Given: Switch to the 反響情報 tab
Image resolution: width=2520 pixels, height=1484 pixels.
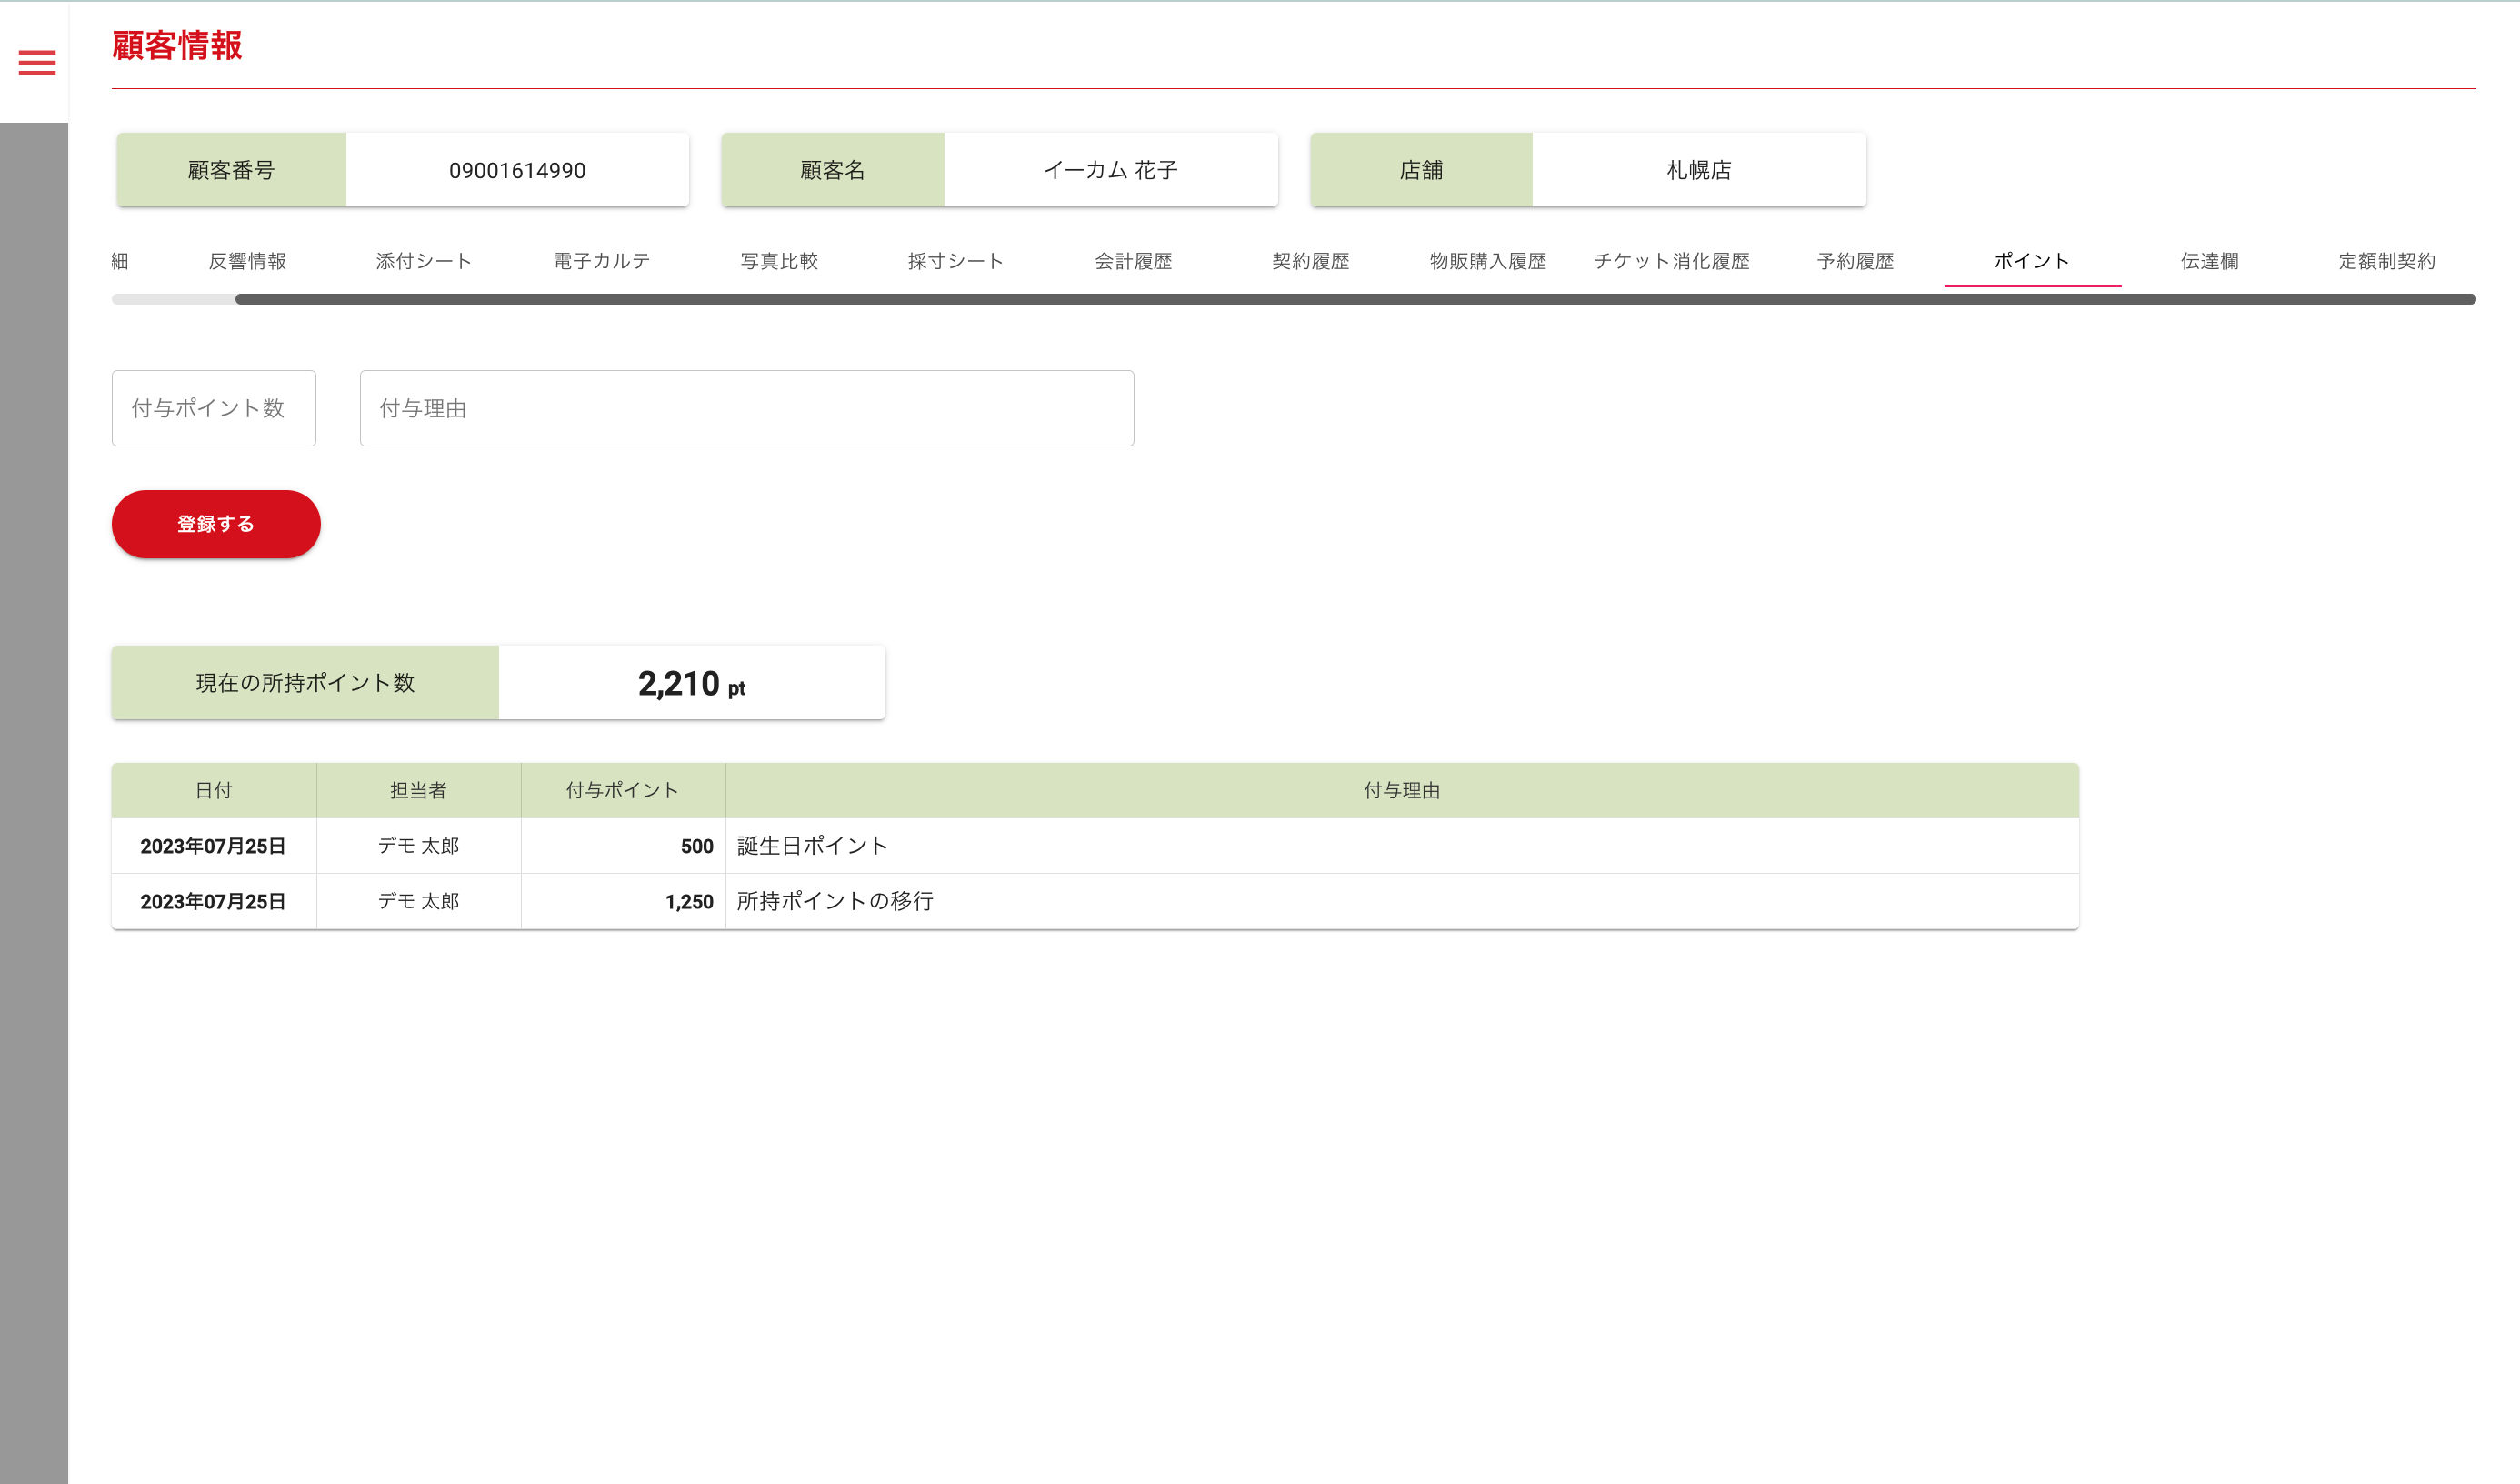Looking at the screenshot, I should click(x=247, y=261).
